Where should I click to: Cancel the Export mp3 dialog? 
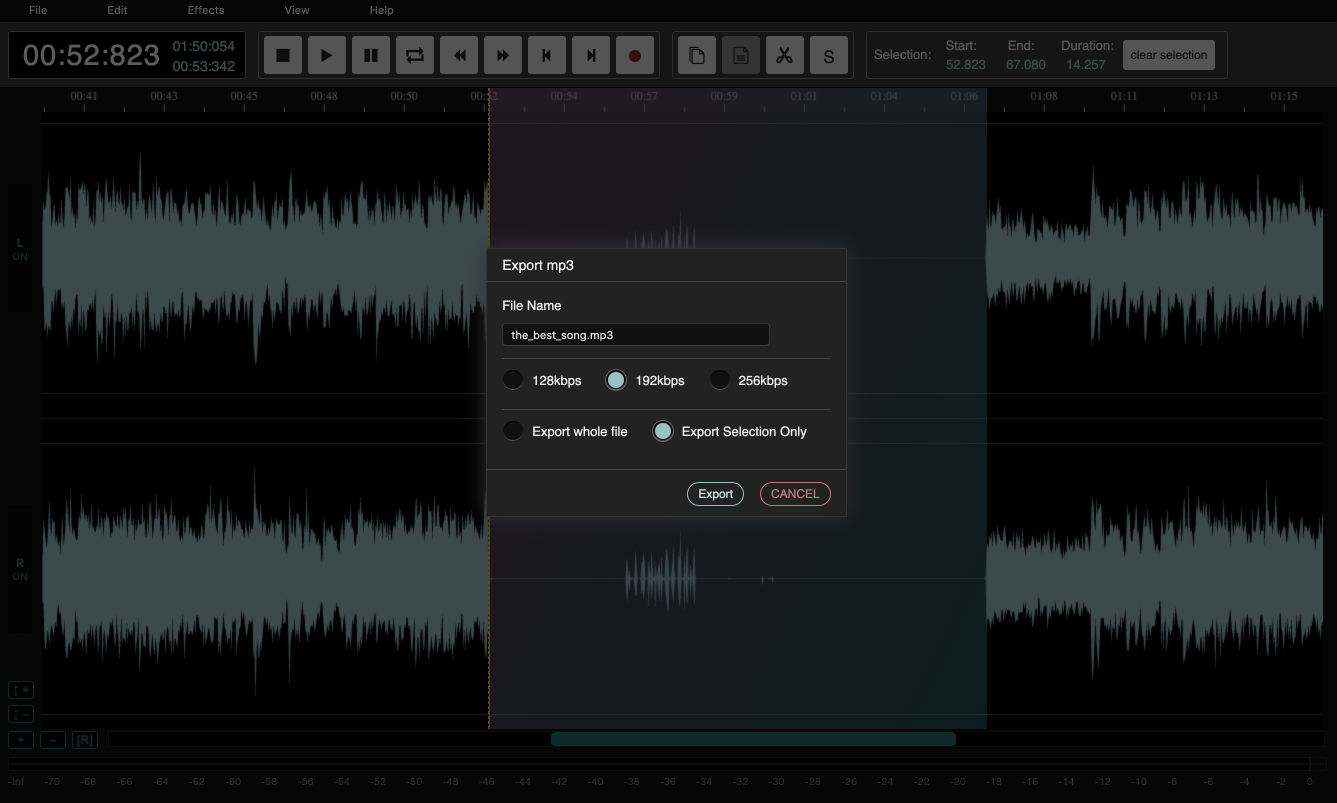pyautogui.click(x=795, y=494)
